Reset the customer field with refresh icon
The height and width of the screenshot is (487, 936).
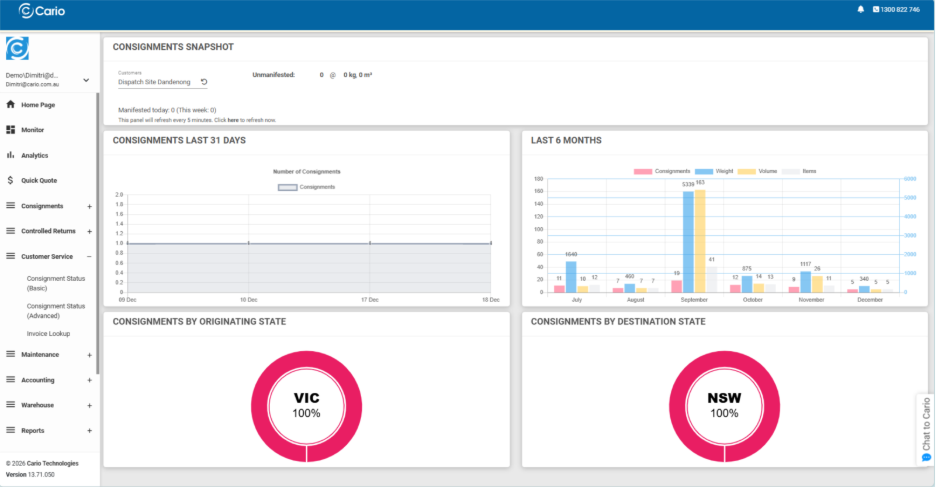[x=204, y=82]
